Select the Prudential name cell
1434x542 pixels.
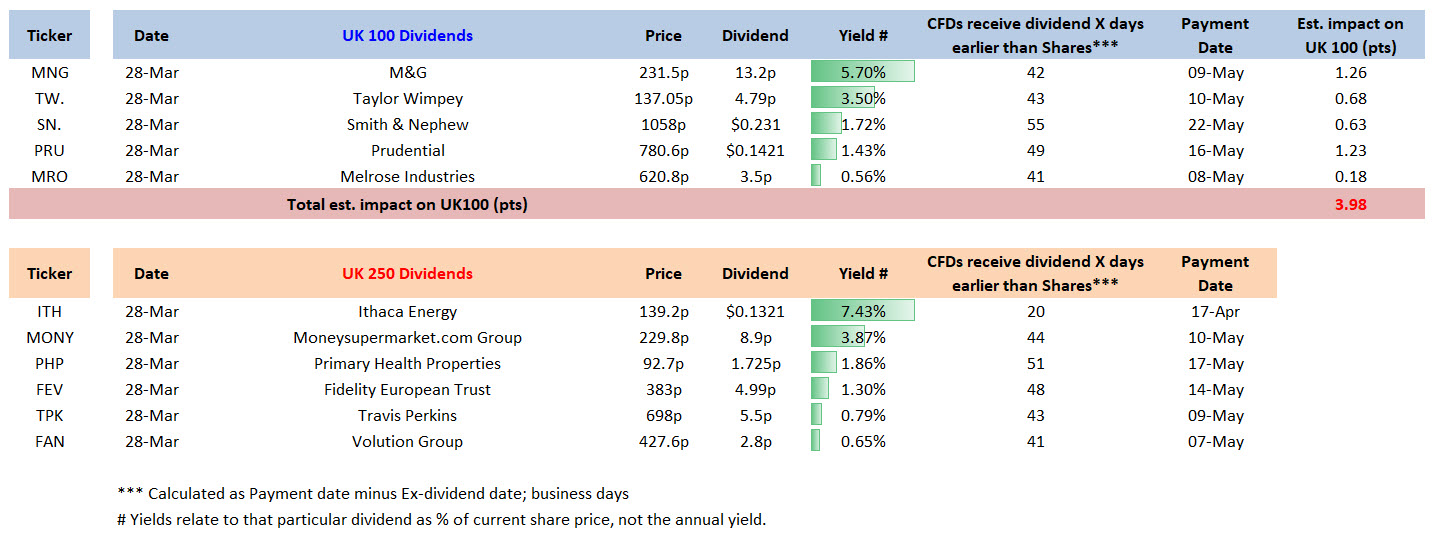[x=407, y=150]
